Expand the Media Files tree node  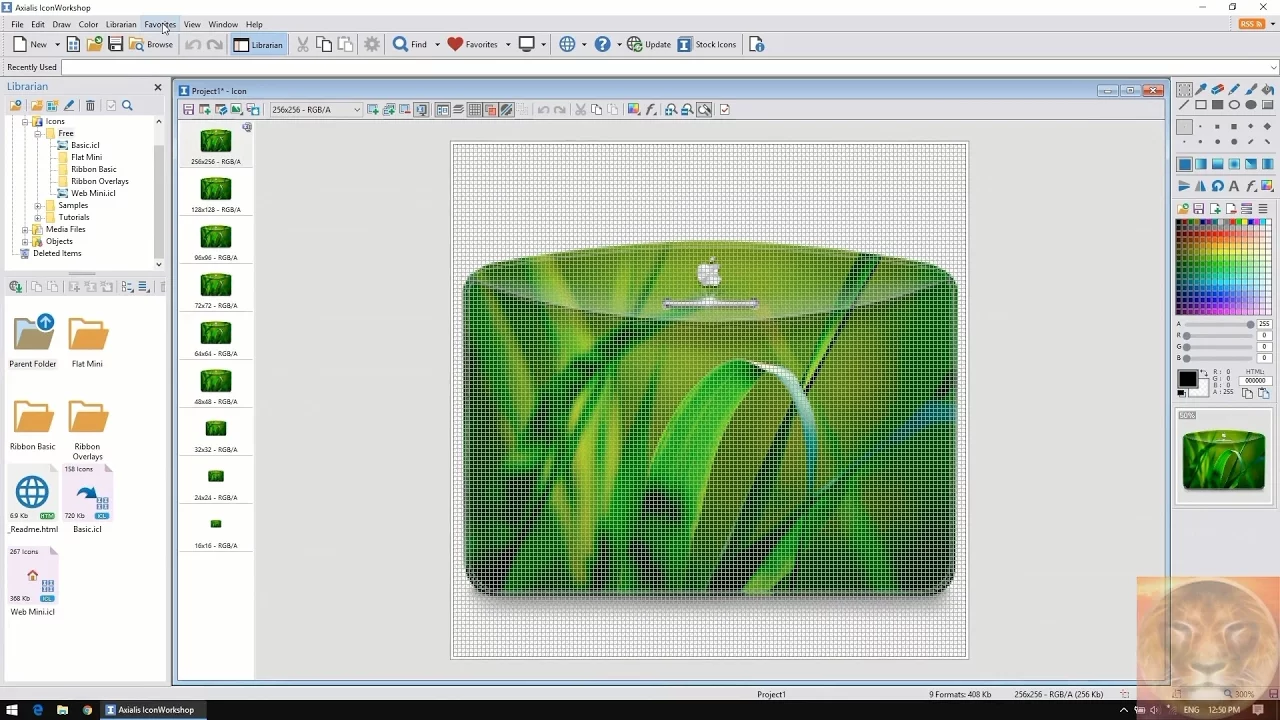coord(25,229)
